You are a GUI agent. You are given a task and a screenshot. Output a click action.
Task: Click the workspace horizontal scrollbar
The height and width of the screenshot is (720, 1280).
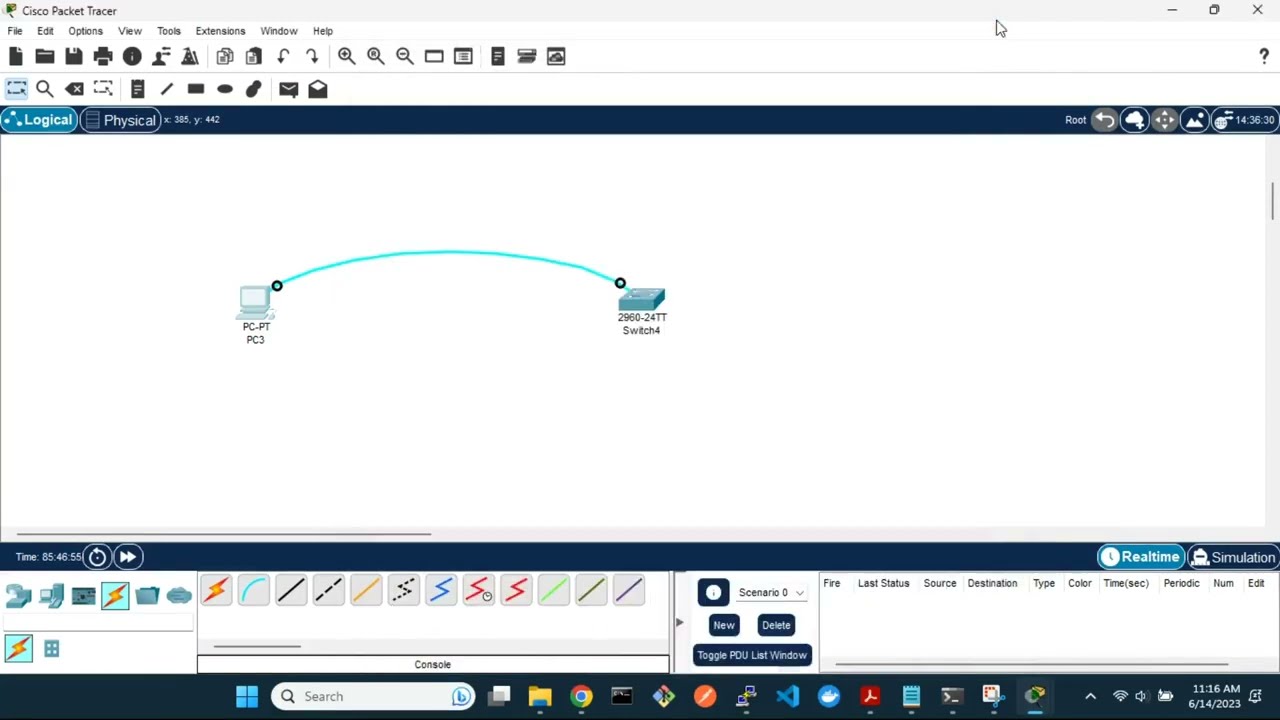coord(224,534)
